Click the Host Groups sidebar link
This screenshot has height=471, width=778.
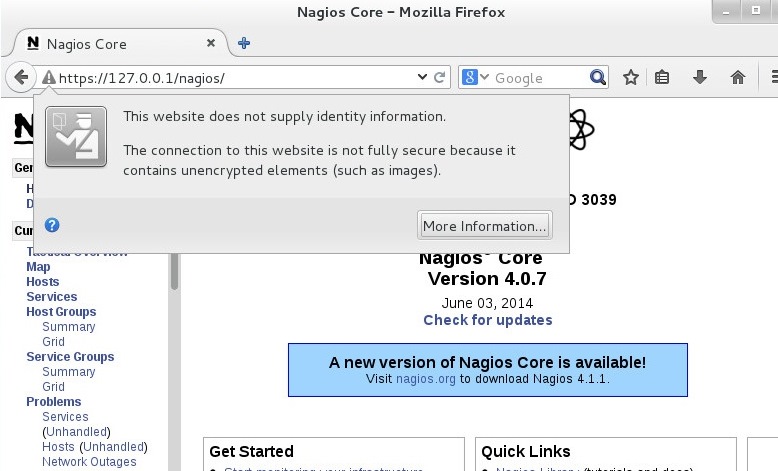tap(61, 312)
